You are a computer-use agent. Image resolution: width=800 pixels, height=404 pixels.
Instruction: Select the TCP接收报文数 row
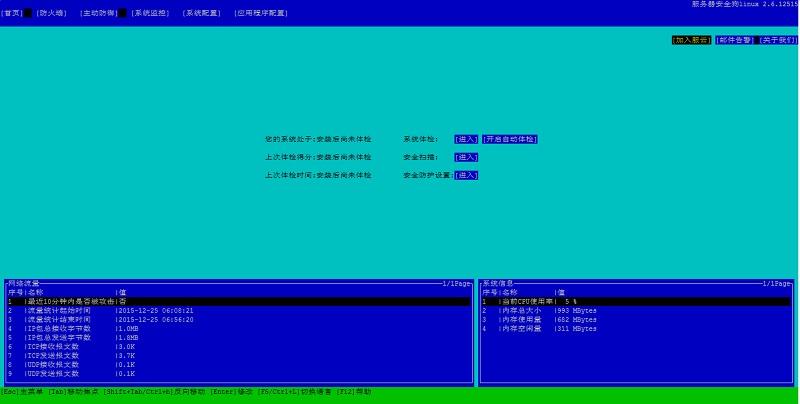(x=239, y=347)
